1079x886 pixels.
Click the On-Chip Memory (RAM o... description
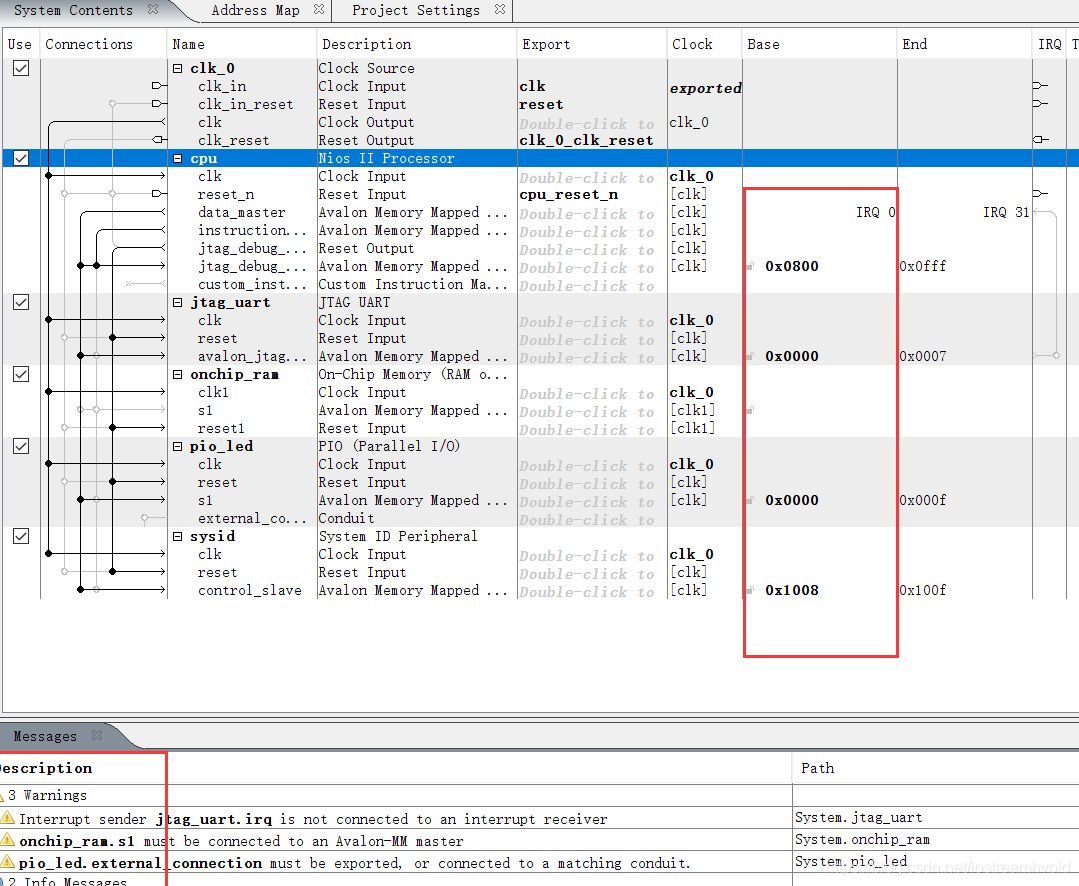[x=413, y=374]
